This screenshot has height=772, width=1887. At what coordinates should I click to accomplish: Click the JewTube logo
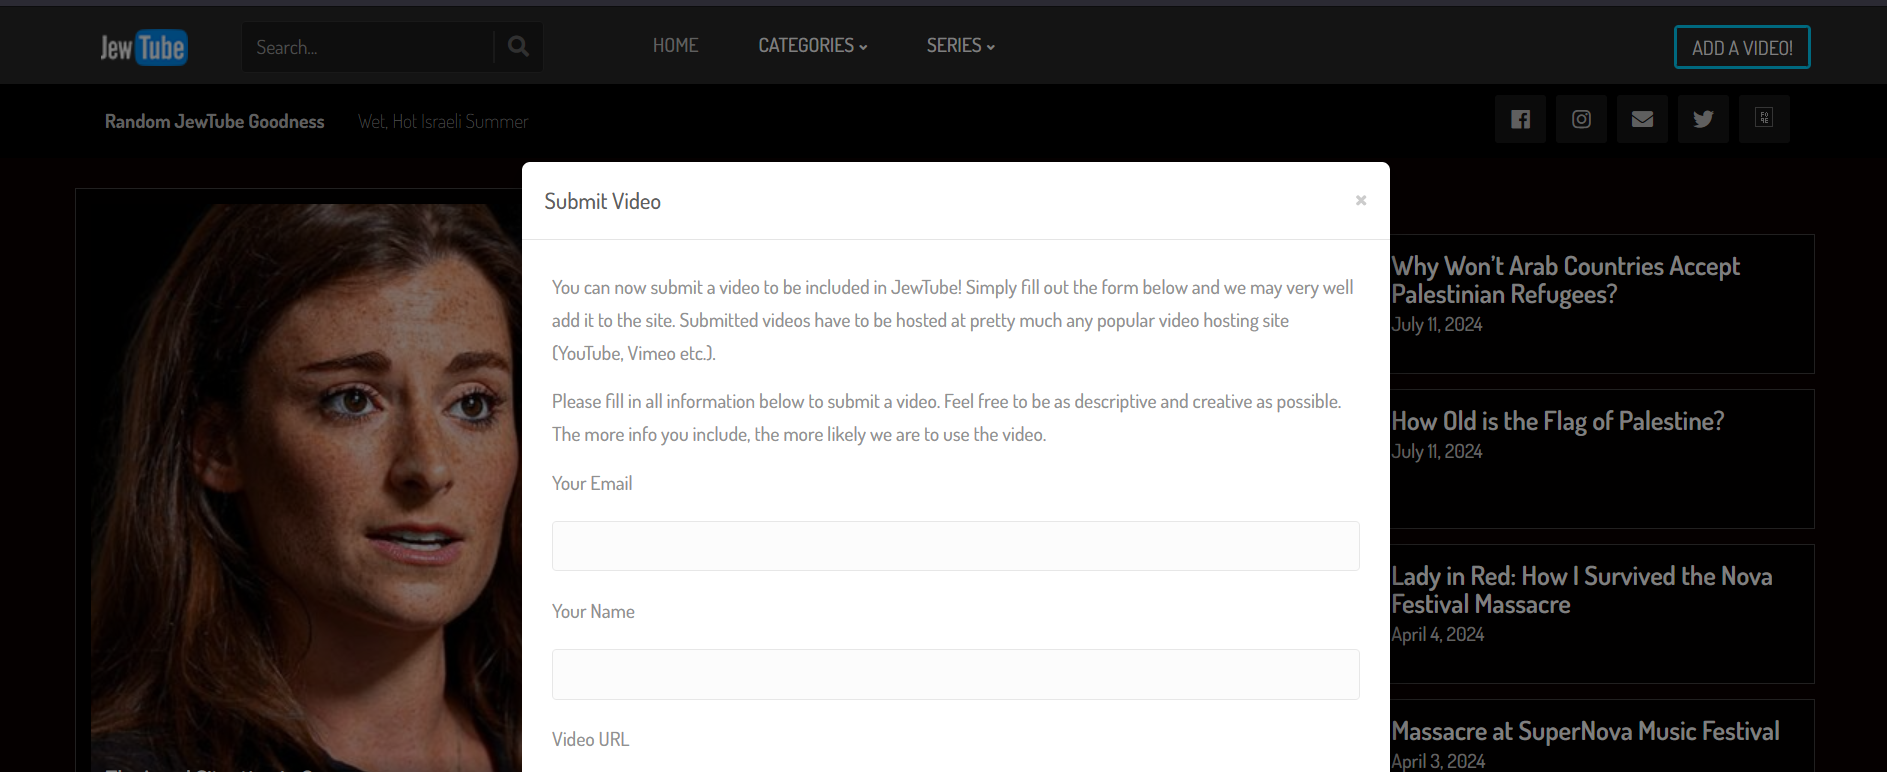click(x=143, y=47)
